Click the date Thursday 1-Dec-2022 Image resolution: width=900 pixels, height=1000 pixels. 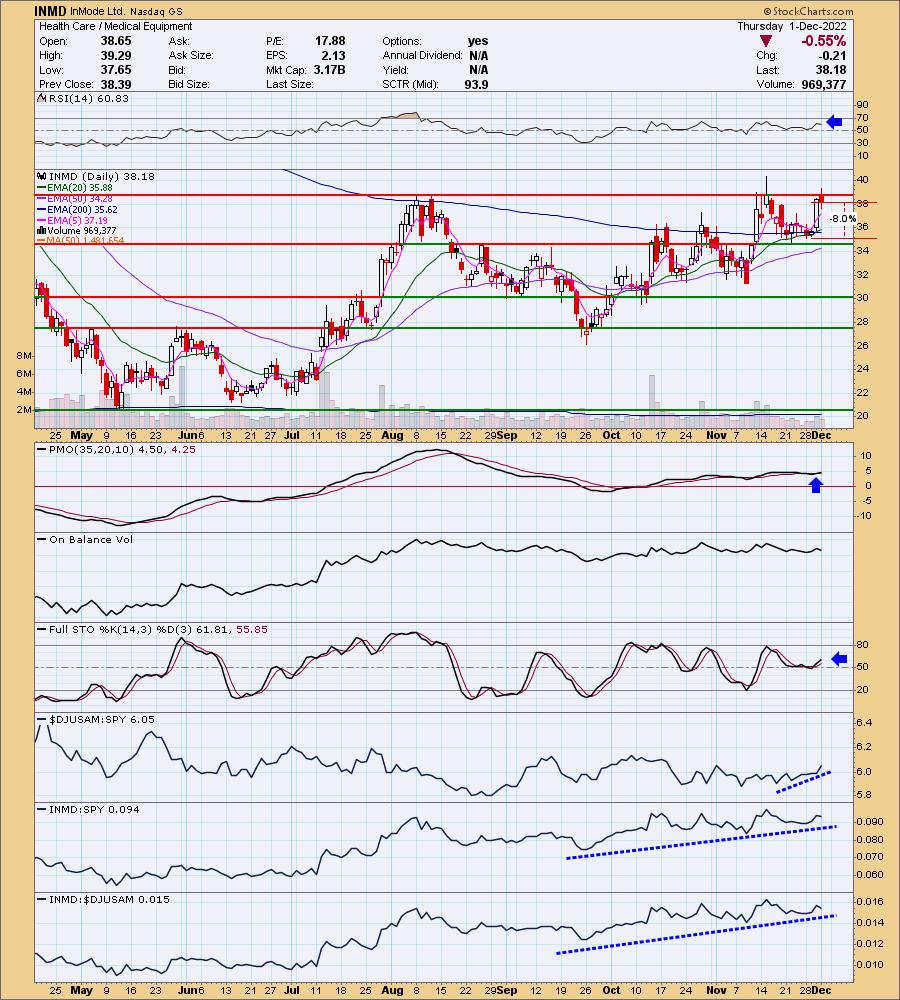792,26
